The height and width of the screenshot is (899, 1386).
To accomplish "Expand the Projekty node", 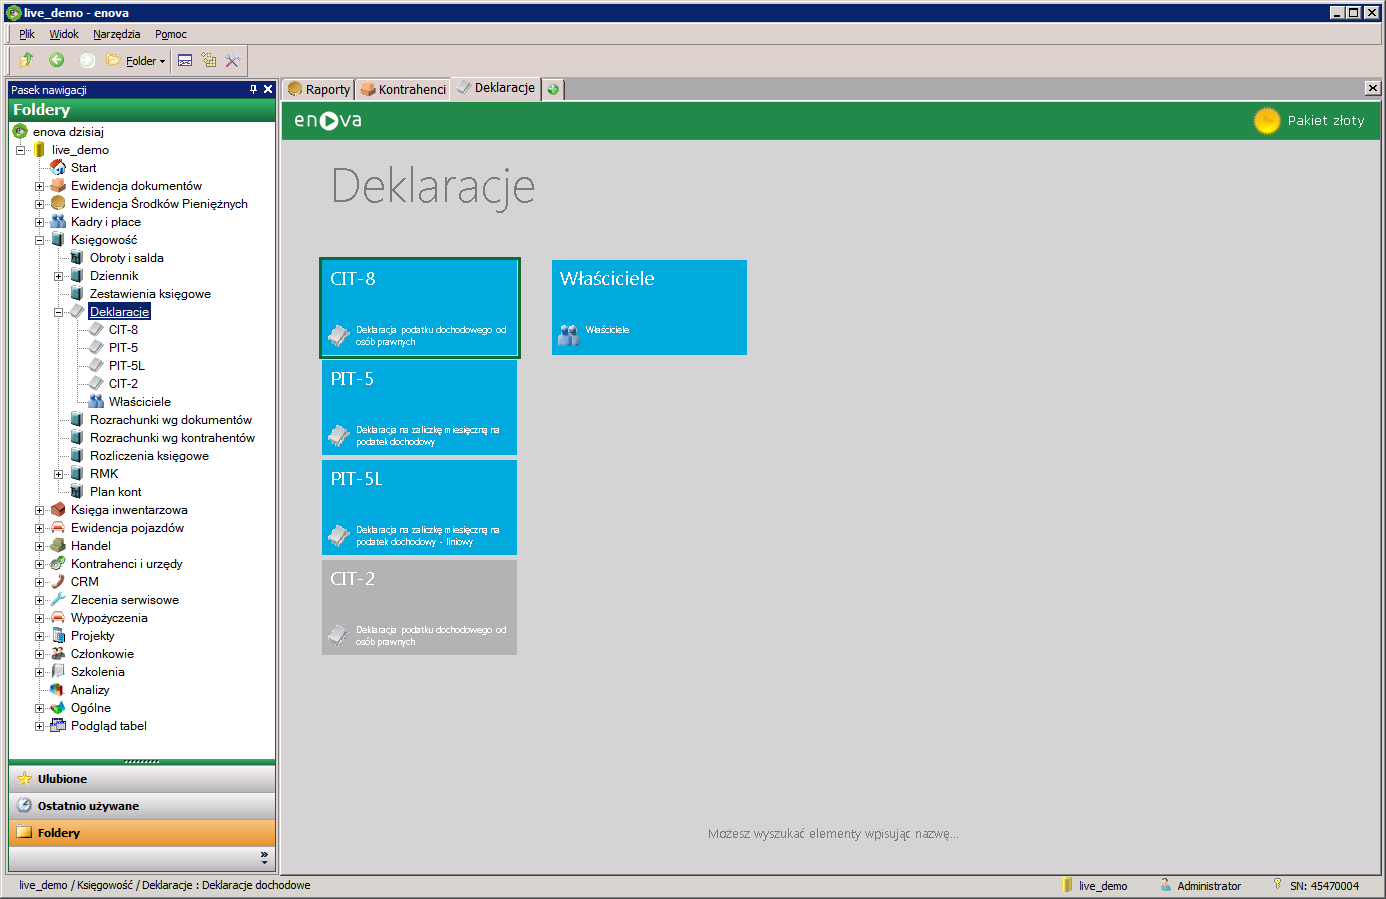I will point(39,636).
